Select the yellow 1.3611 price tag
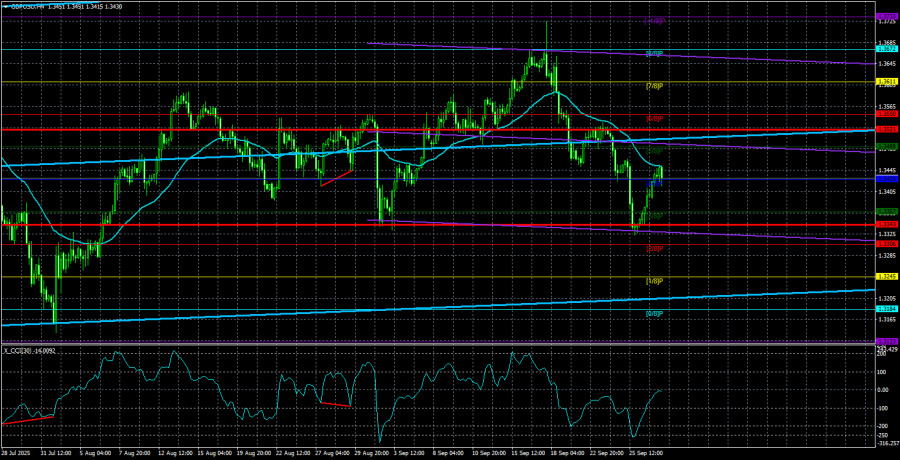The height and width of the screenshot is (460, 900). point(886,81)
